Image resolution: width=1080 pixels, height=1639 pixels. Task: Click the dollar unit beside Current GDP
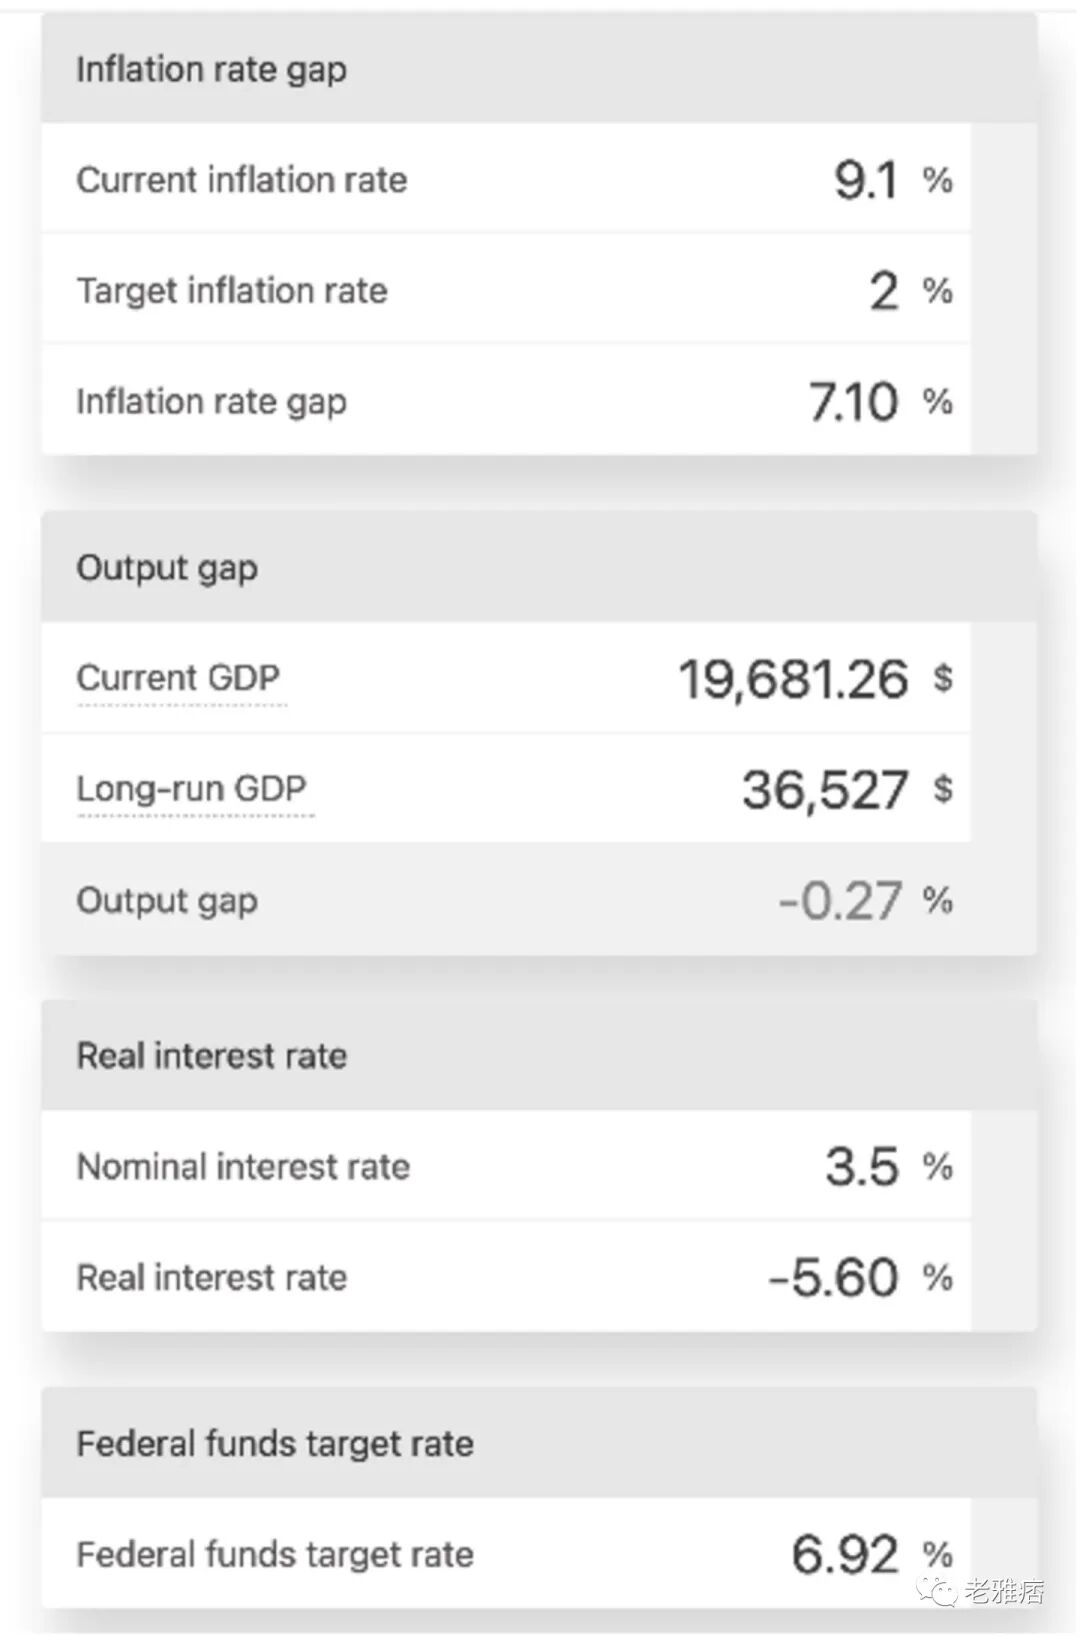coord(942,679)
